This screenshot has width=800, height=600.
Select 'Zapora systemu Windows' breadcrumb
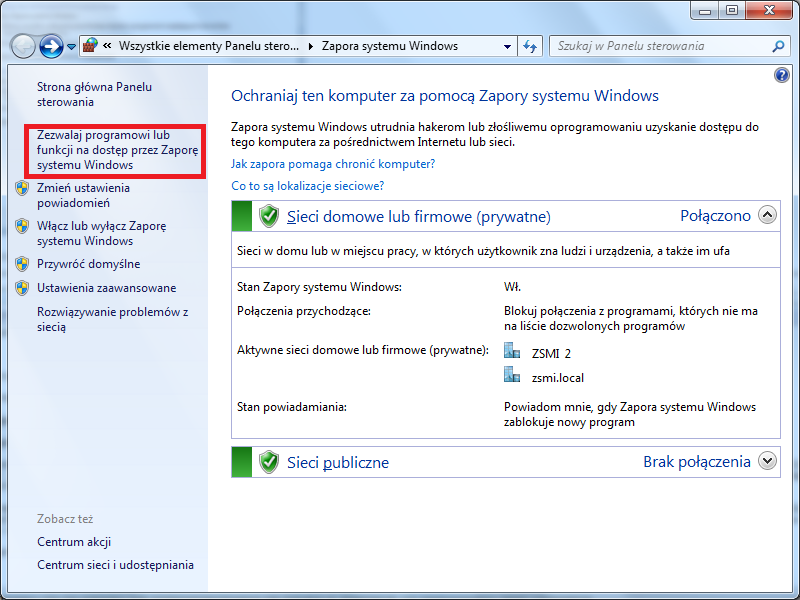[390, 46]
